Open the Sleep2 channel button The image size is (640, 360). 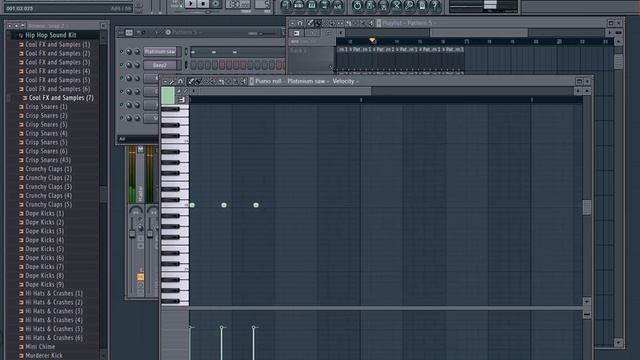[160, 65]
